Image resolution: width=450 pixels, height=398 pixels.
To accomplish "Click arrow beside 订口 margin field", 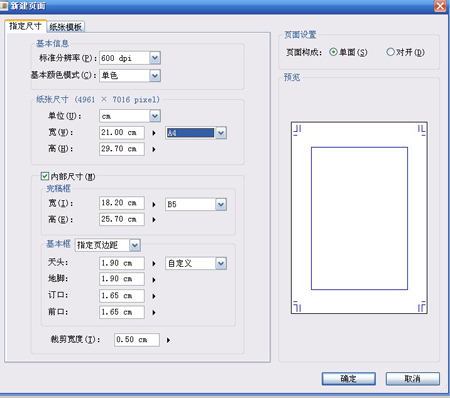I will pos(154,296).
